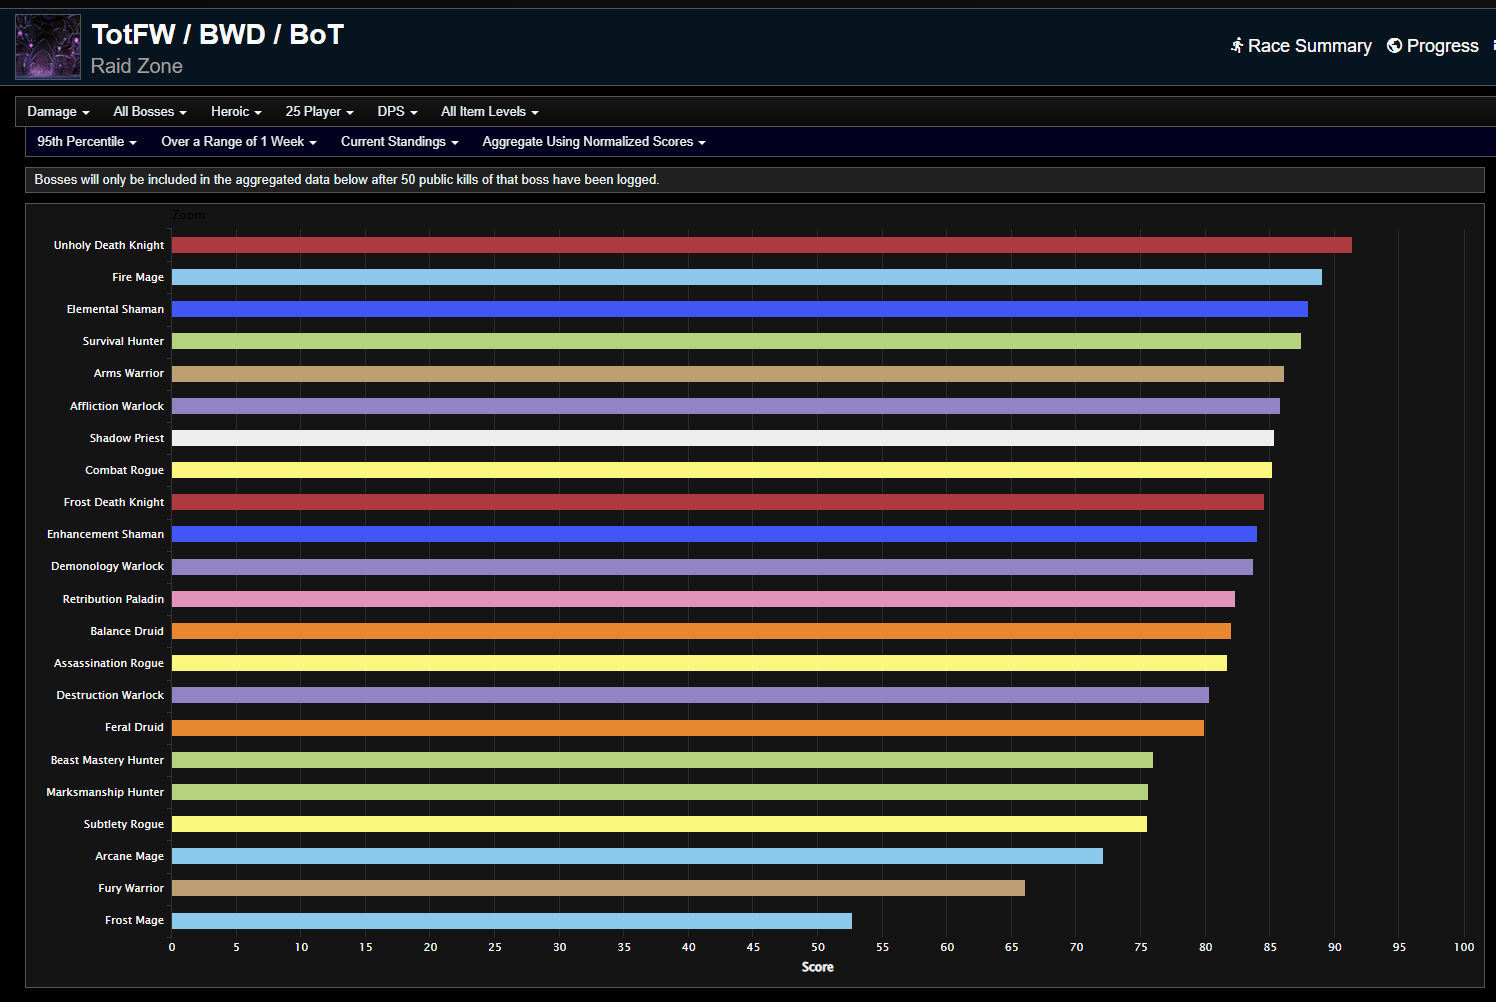Image resolution: width=1496 pixels, height=1002 pixels.
Task: Open Aggregate Using Normalized Scores dropdown
Action: point(594,142)
